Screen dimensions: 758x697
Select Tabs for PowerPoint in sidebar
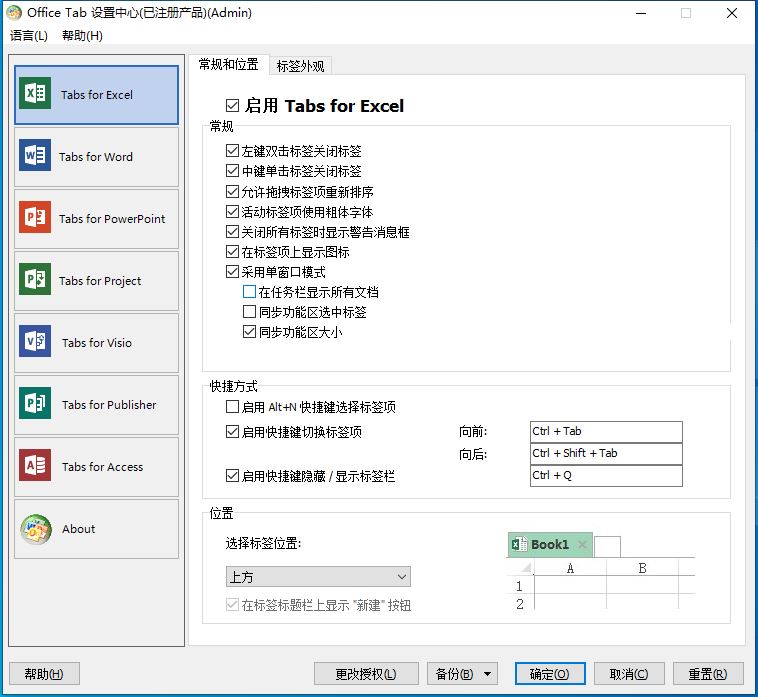(97, 218)
